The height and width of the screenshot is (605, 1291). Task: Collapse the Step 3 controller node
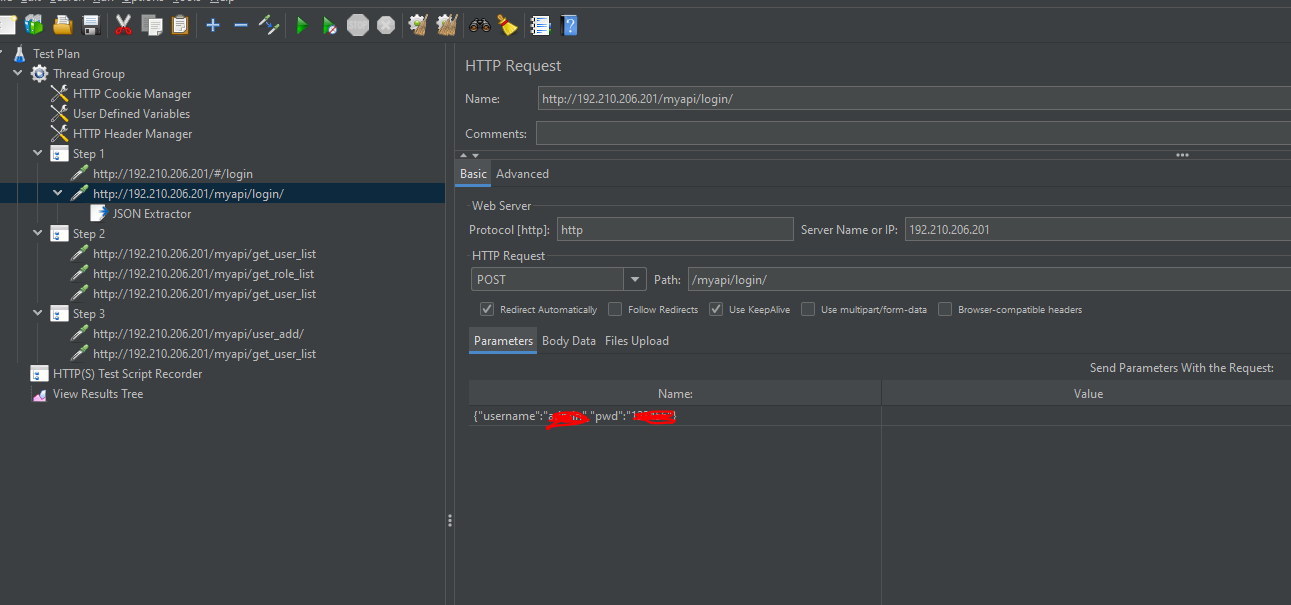point(38,314)
